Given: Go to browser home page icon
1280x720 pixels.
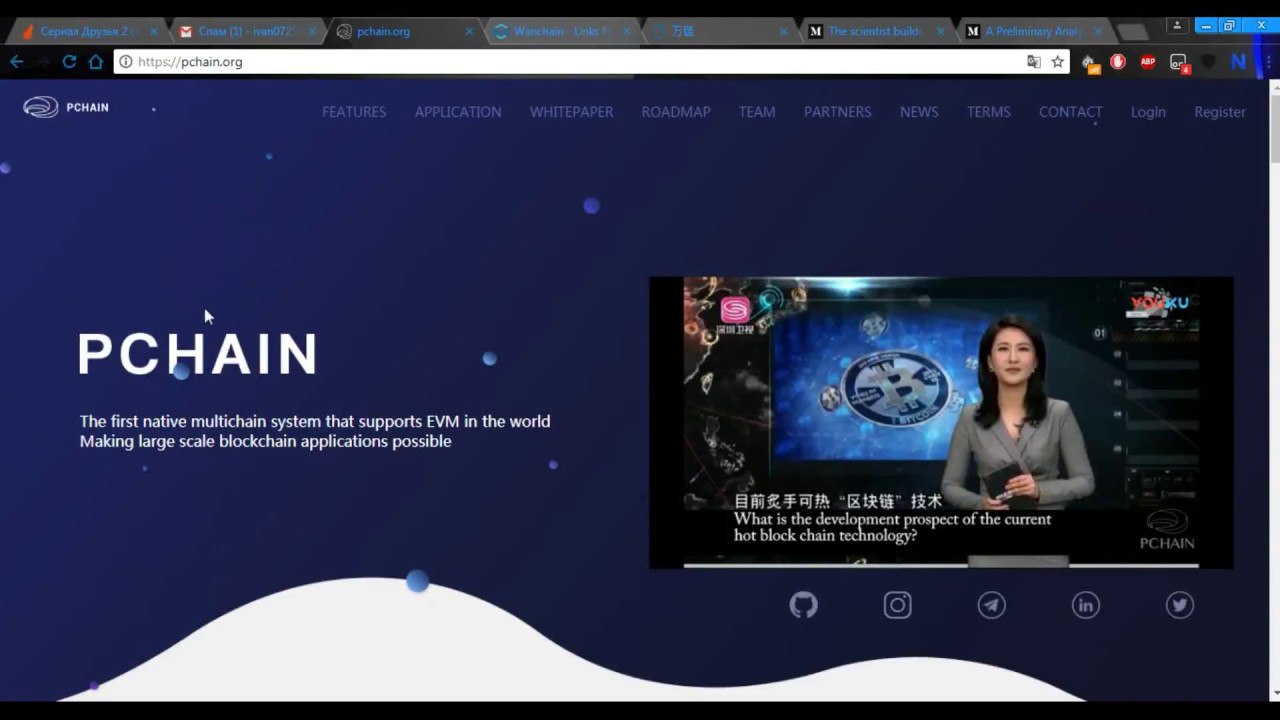Looking at the screenshot, I should pyautogui.click(x=95, y=62).
